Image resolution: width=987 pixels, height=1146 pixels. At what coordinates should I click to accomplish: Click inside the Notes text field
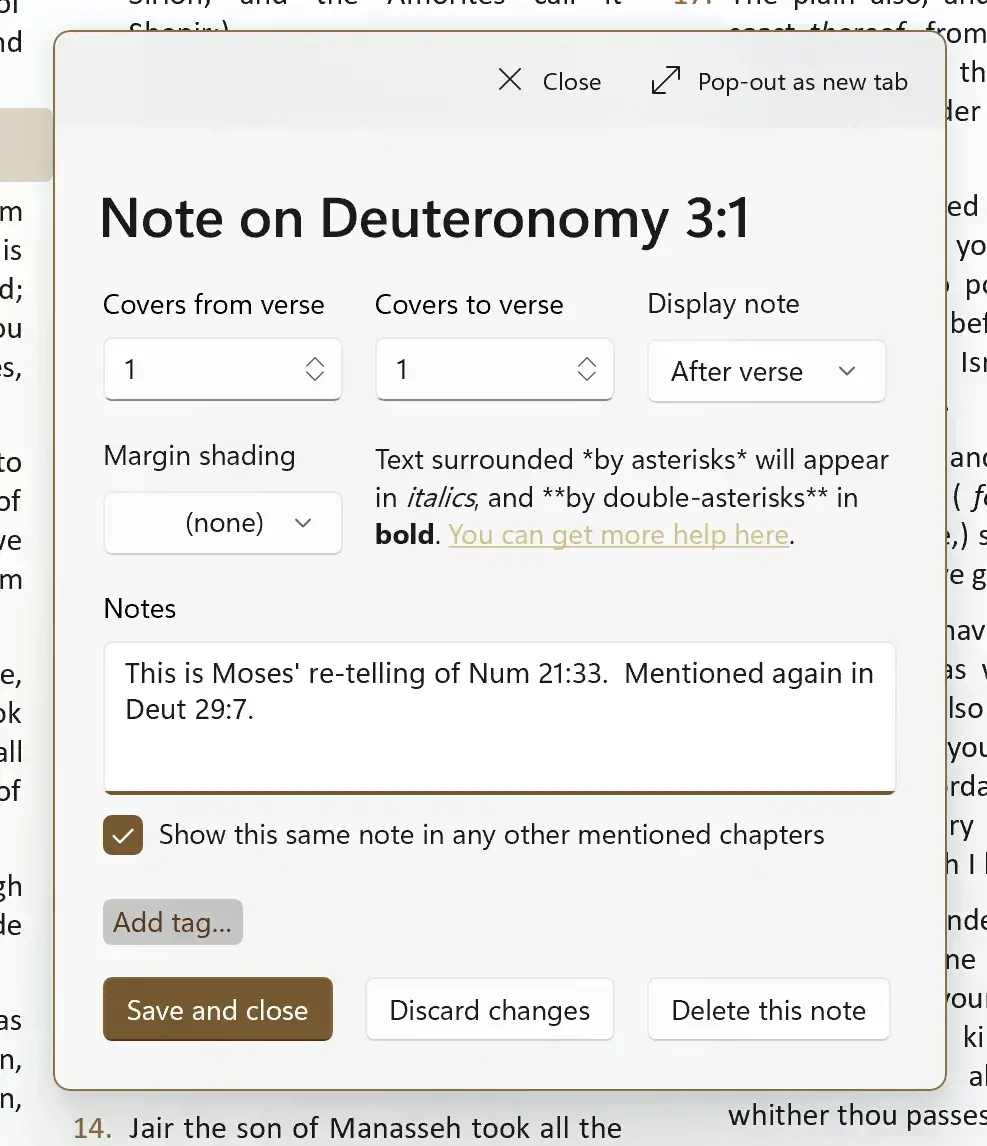point(499,717)
